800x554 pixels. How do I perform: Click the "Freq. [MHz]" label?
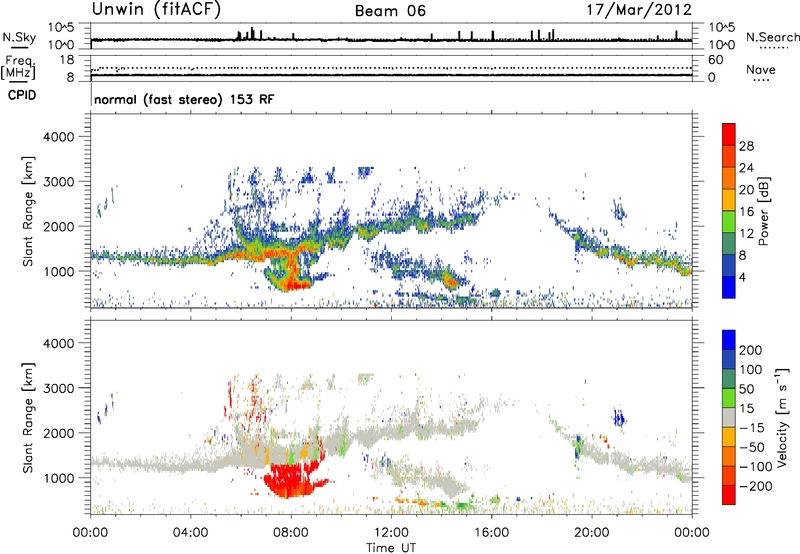coord(18,67)
